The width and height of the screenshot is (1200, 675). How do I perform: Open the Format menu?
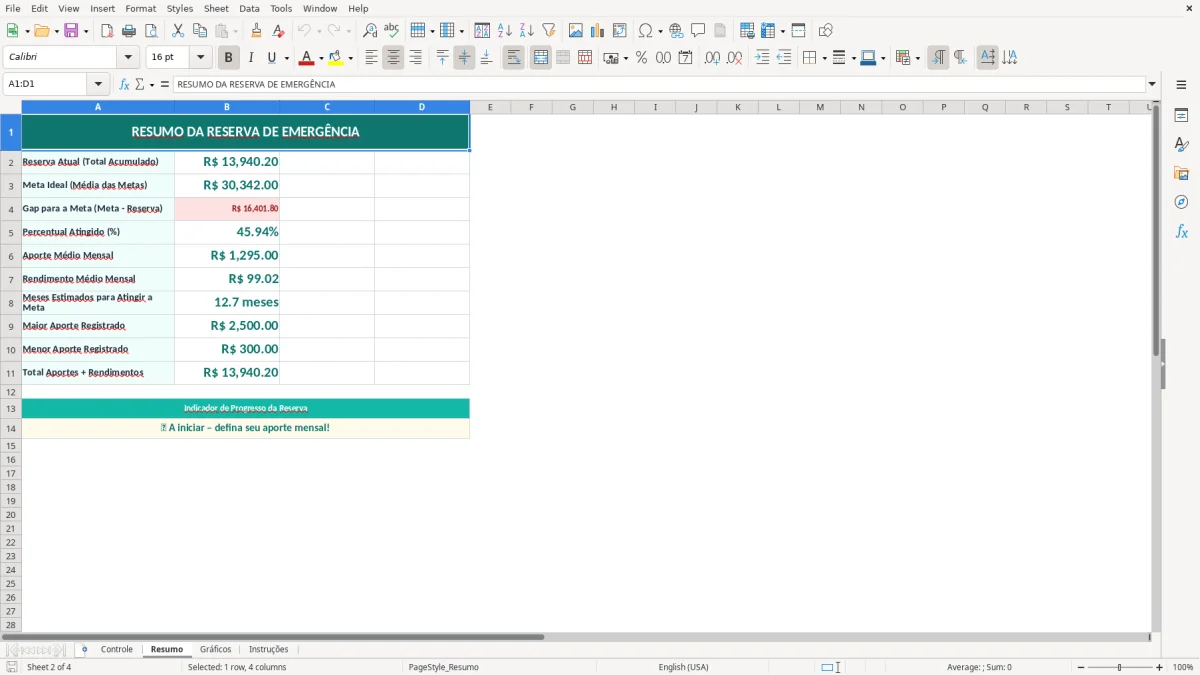click(x=140, y=8)
